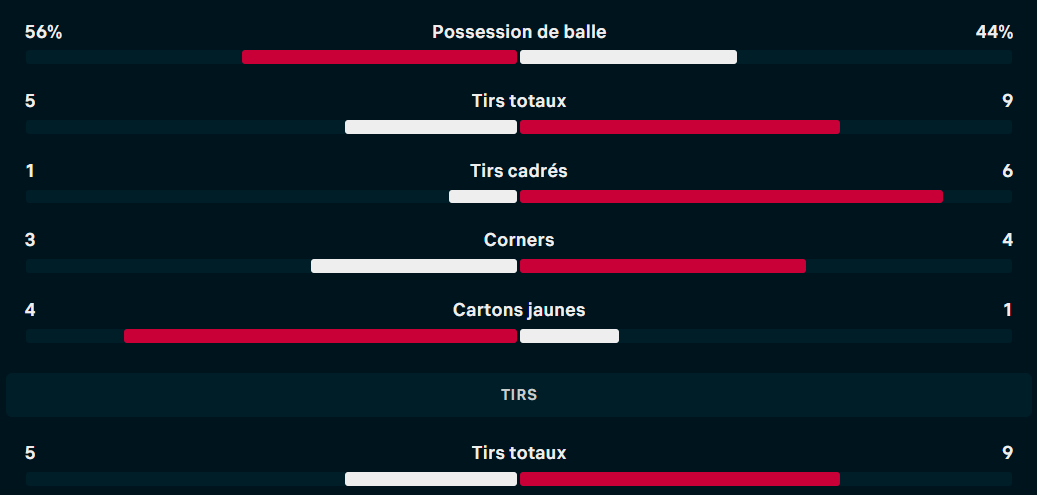Screen dimensions: 1037x495
Task: Click the red Cartons jaunes bar
Action: coord(320,336)
